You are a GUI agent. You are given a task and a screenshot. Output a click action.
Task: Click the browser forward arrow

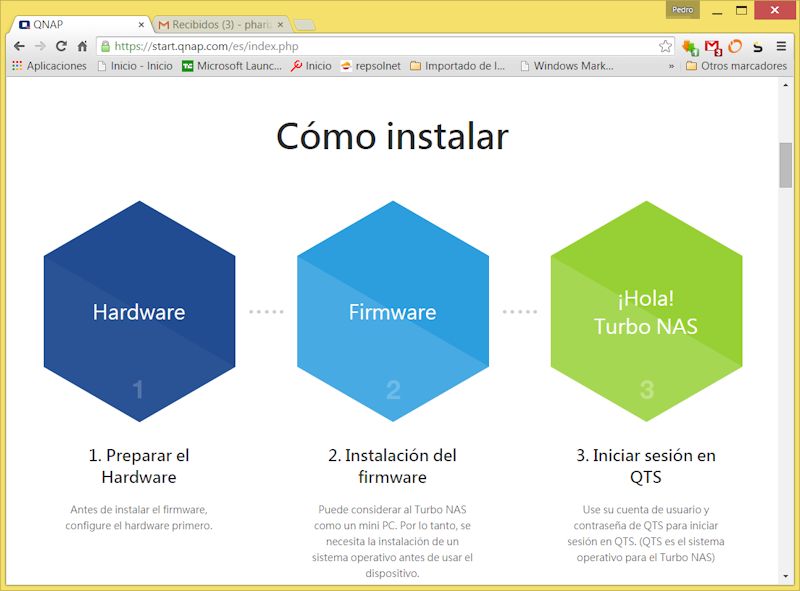pyautogui.click(x=40, y=46)
